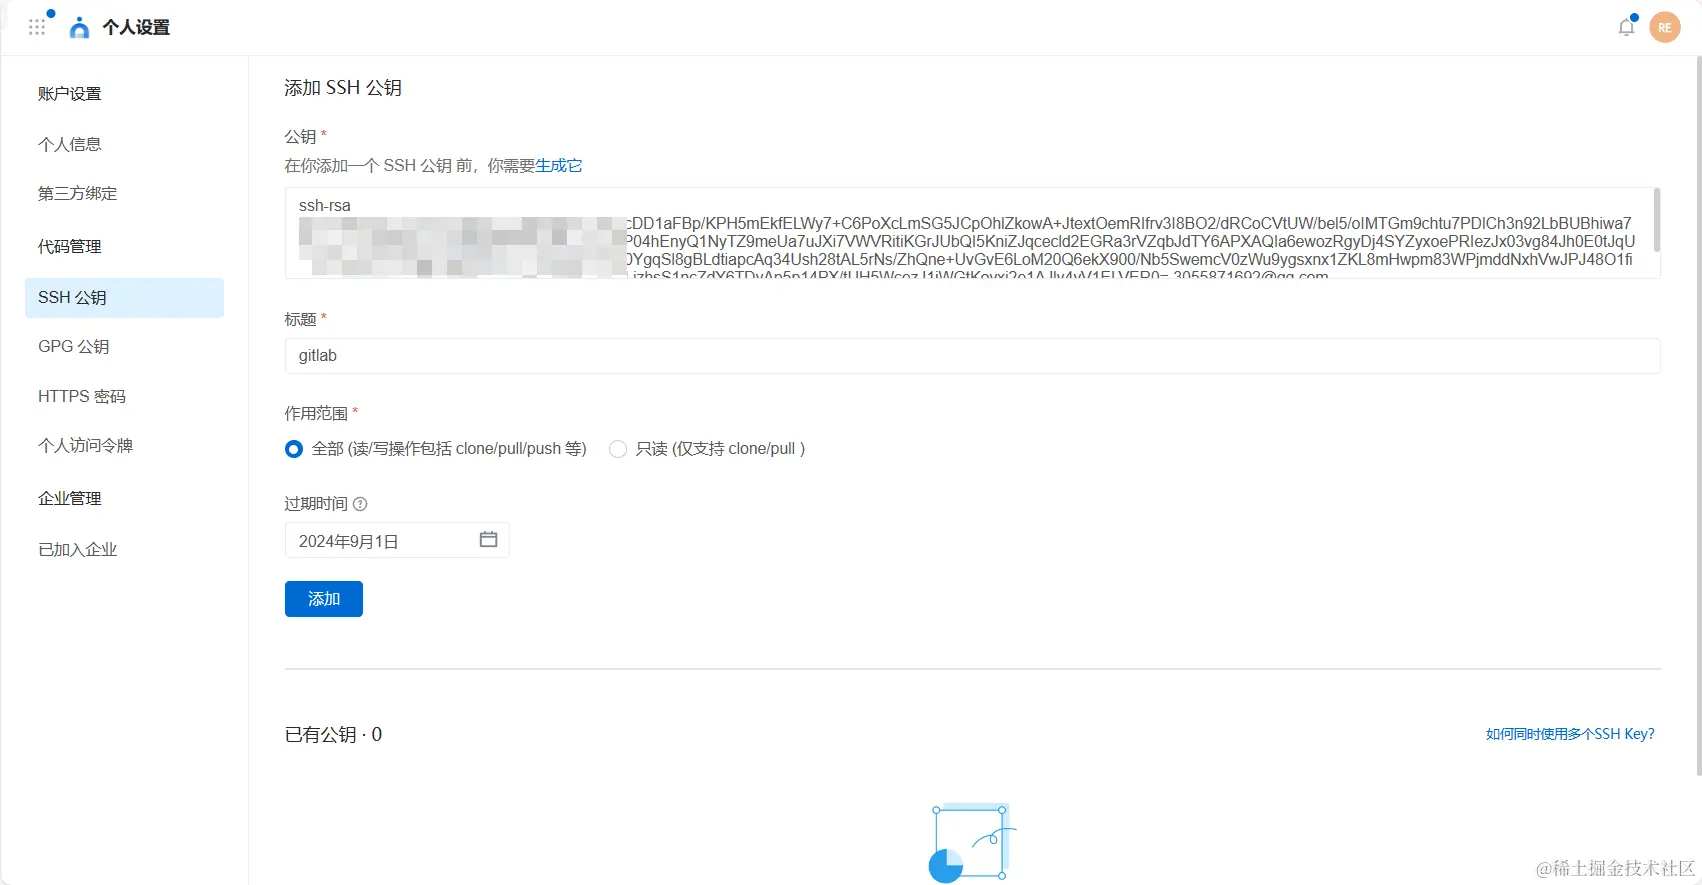Follow the 生成它 link
1702x885 pixels.
coord(559,165)
